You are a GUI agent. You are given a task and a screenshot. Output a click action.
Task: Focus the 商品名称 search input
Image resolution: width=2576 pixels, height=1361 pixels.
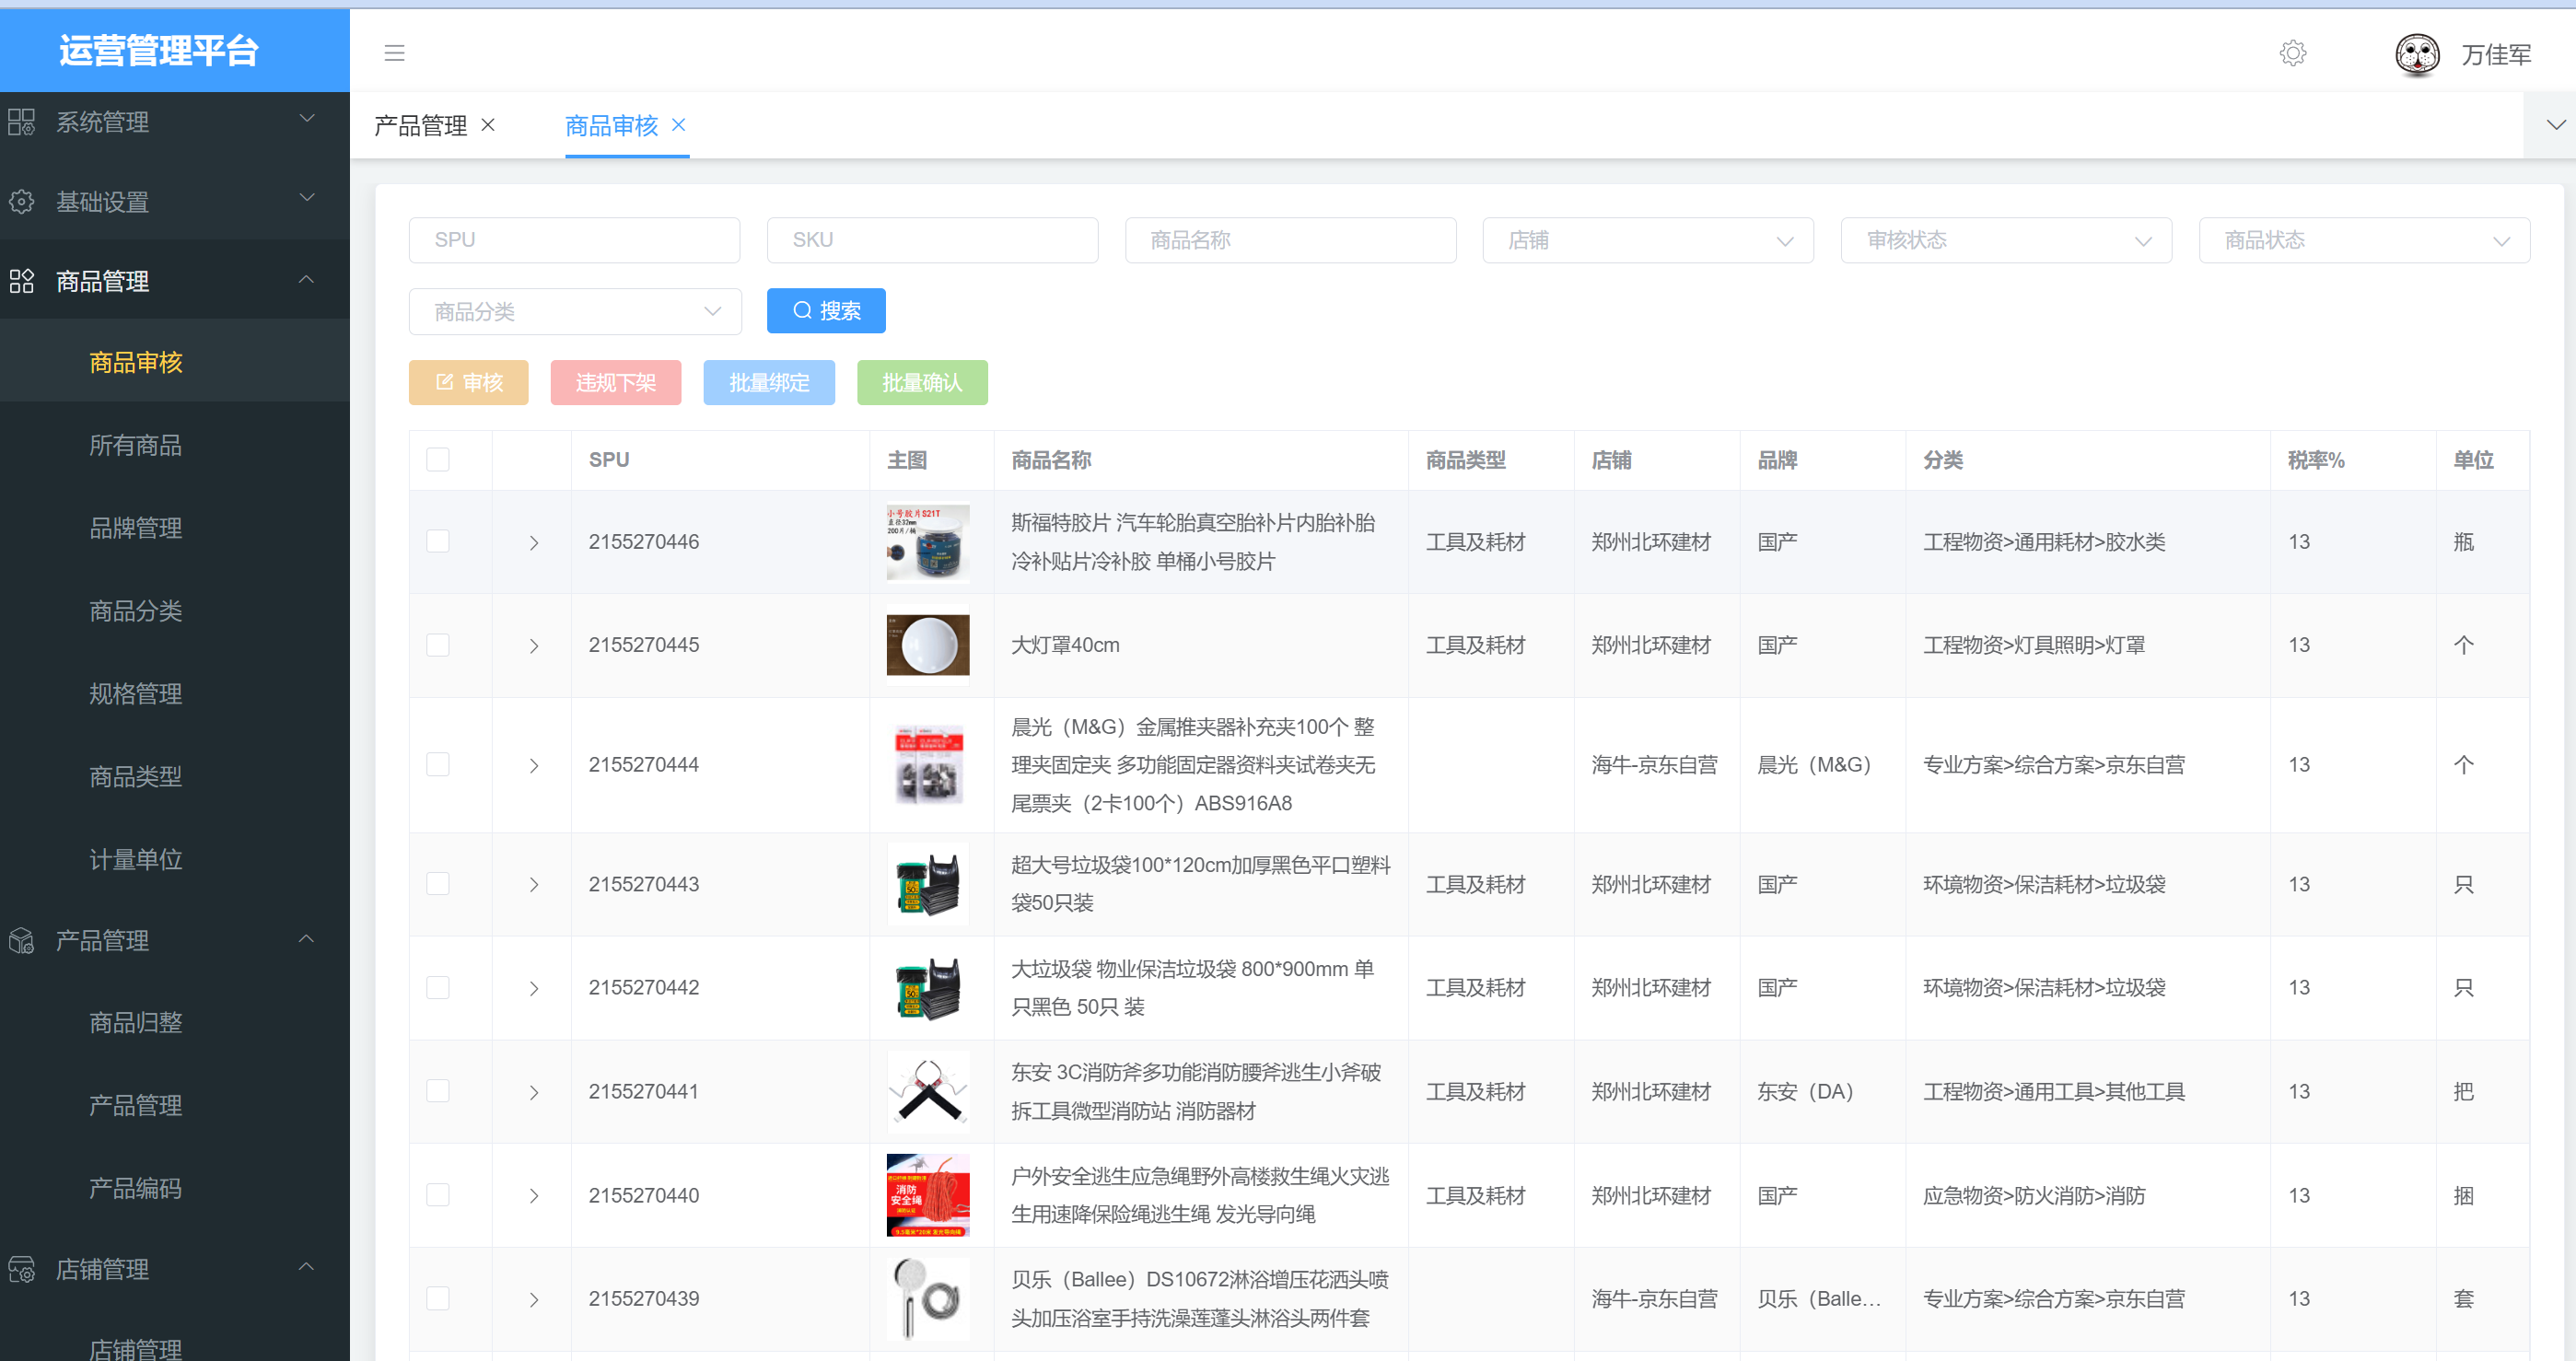pos(1290,240)
